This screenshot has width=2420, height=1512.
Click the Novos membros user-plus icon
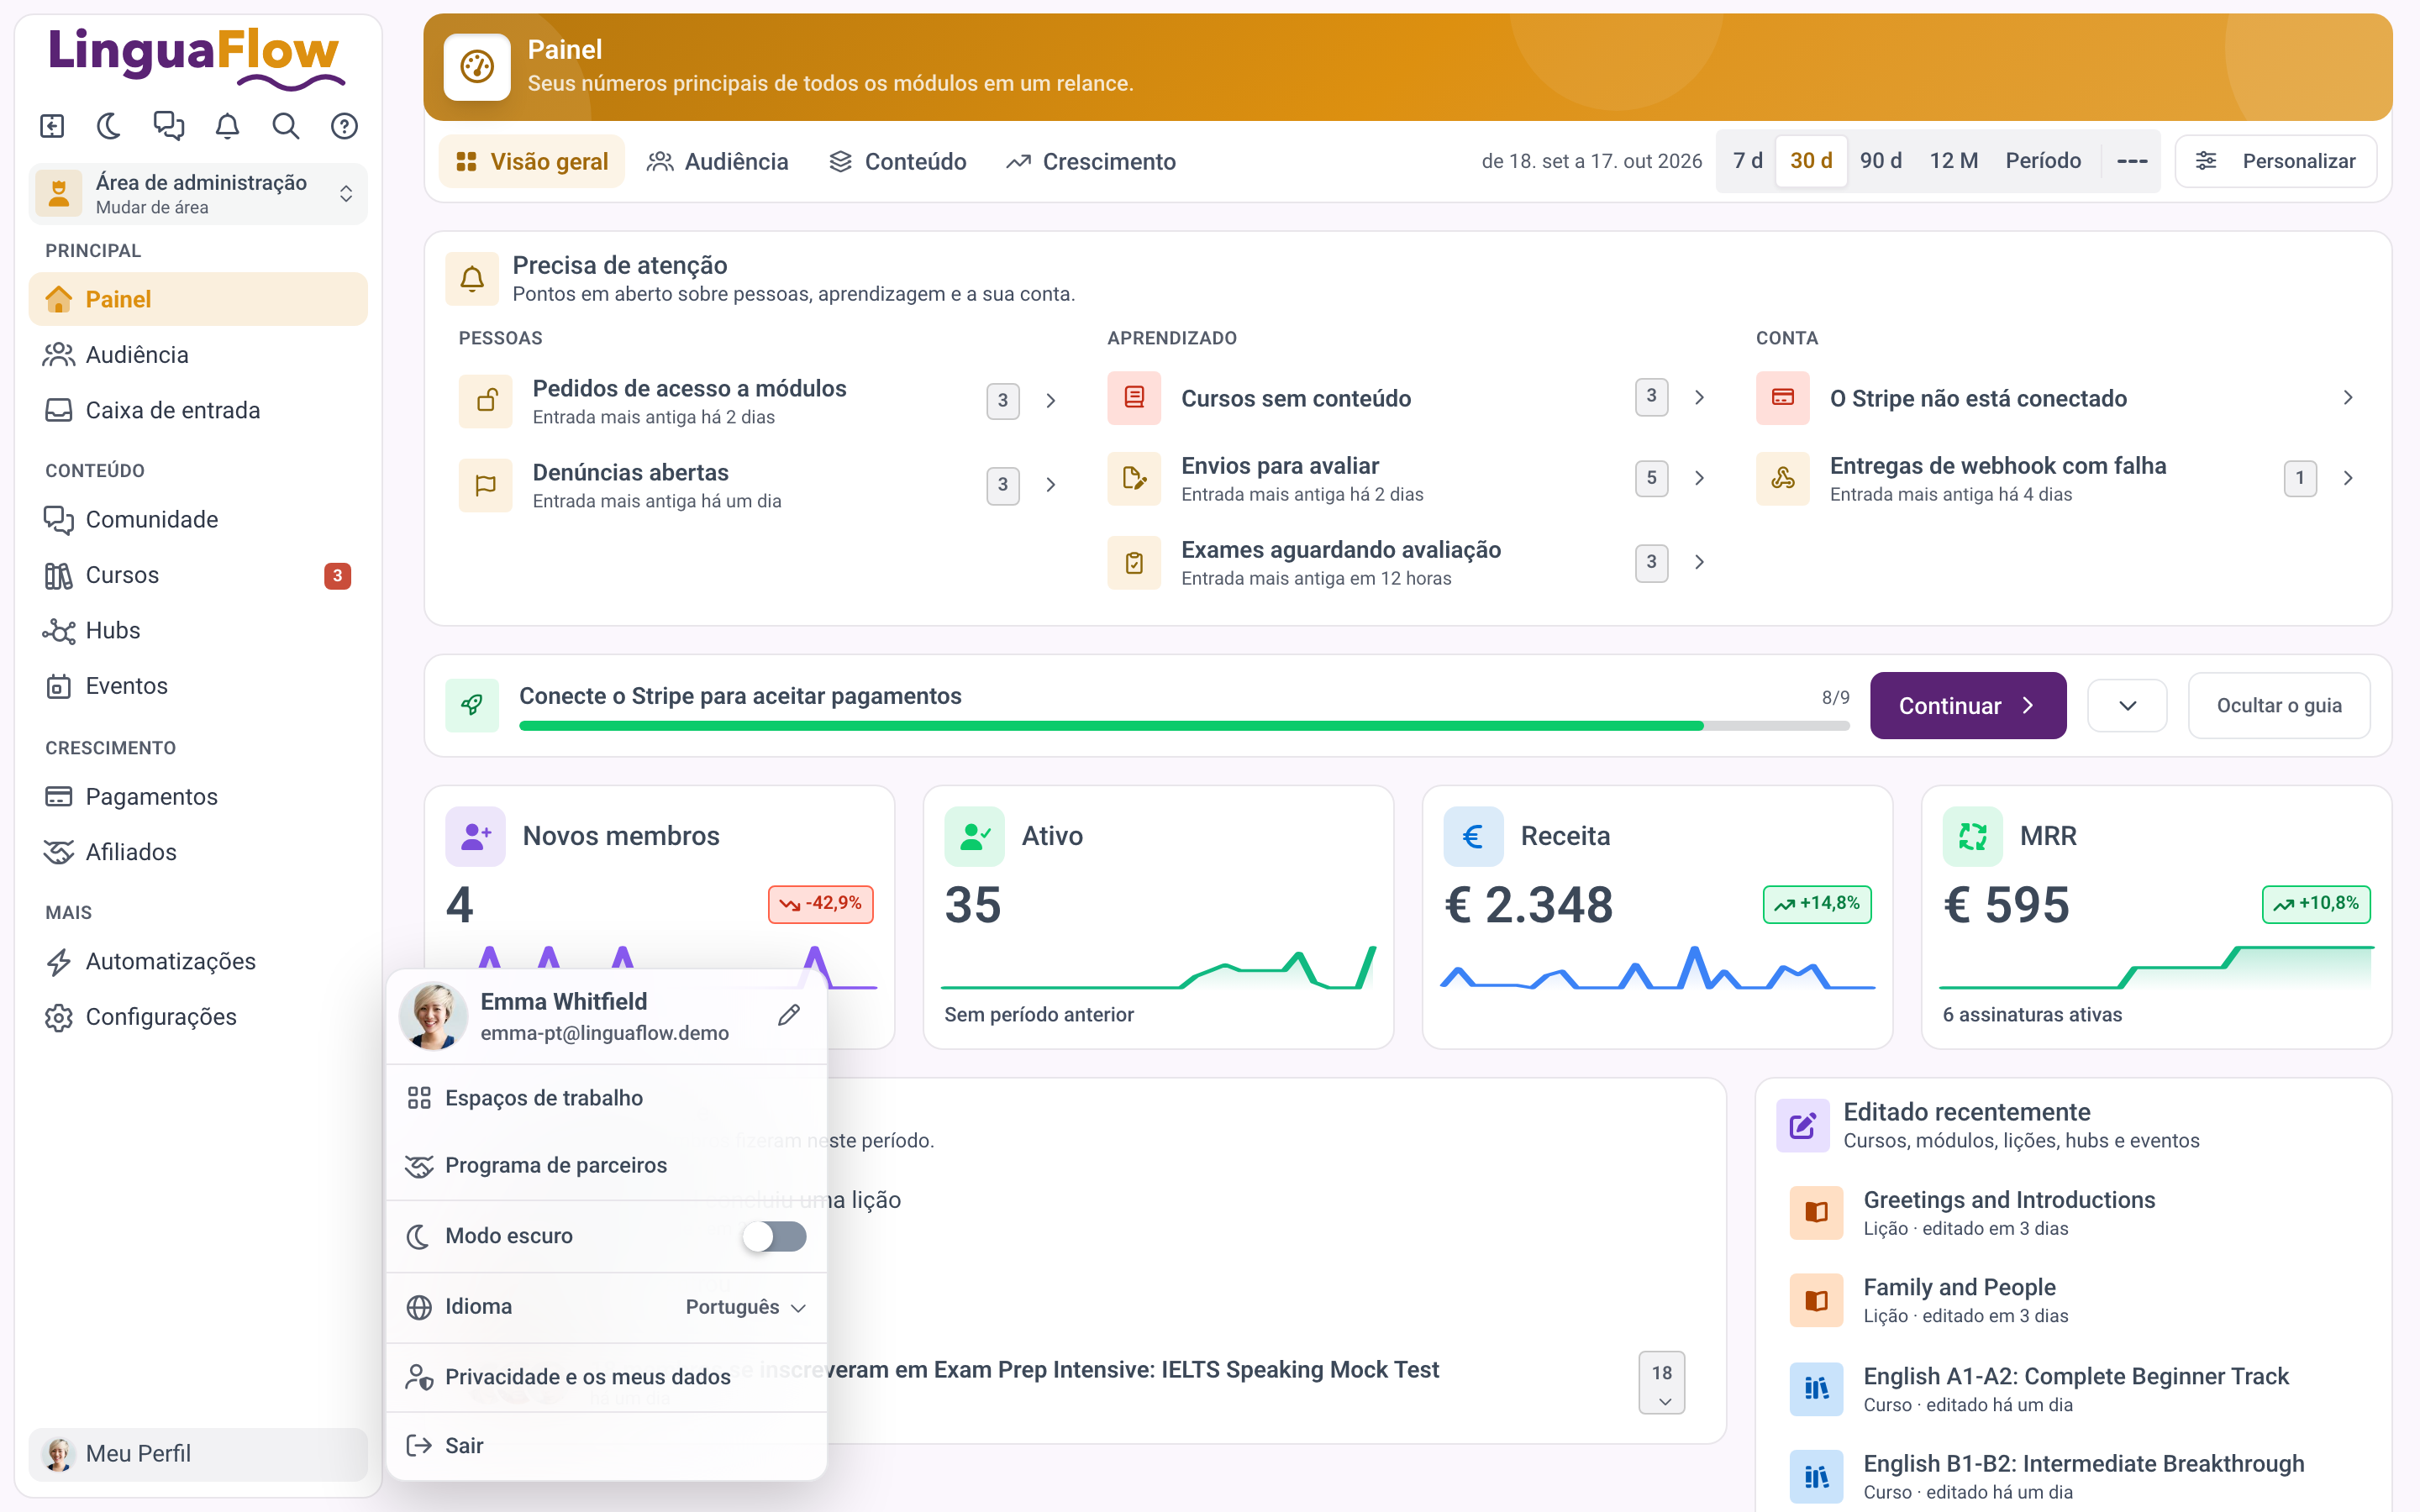pos(476,836)
